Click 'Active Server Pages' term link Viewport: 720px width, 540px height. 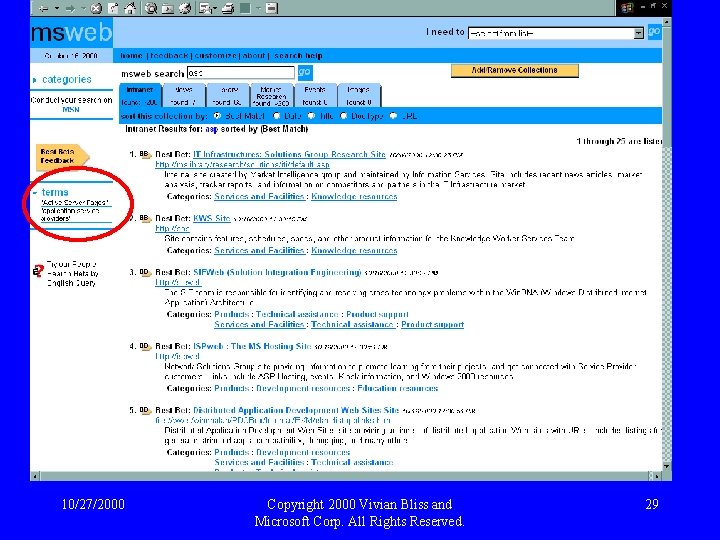tap(75, 202)
